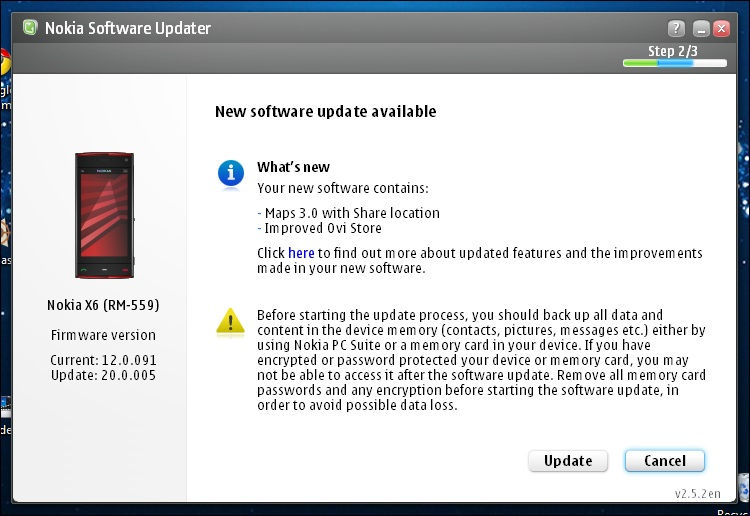Open the 'here' link for updated features
The image size is (750, 516).
301,253
